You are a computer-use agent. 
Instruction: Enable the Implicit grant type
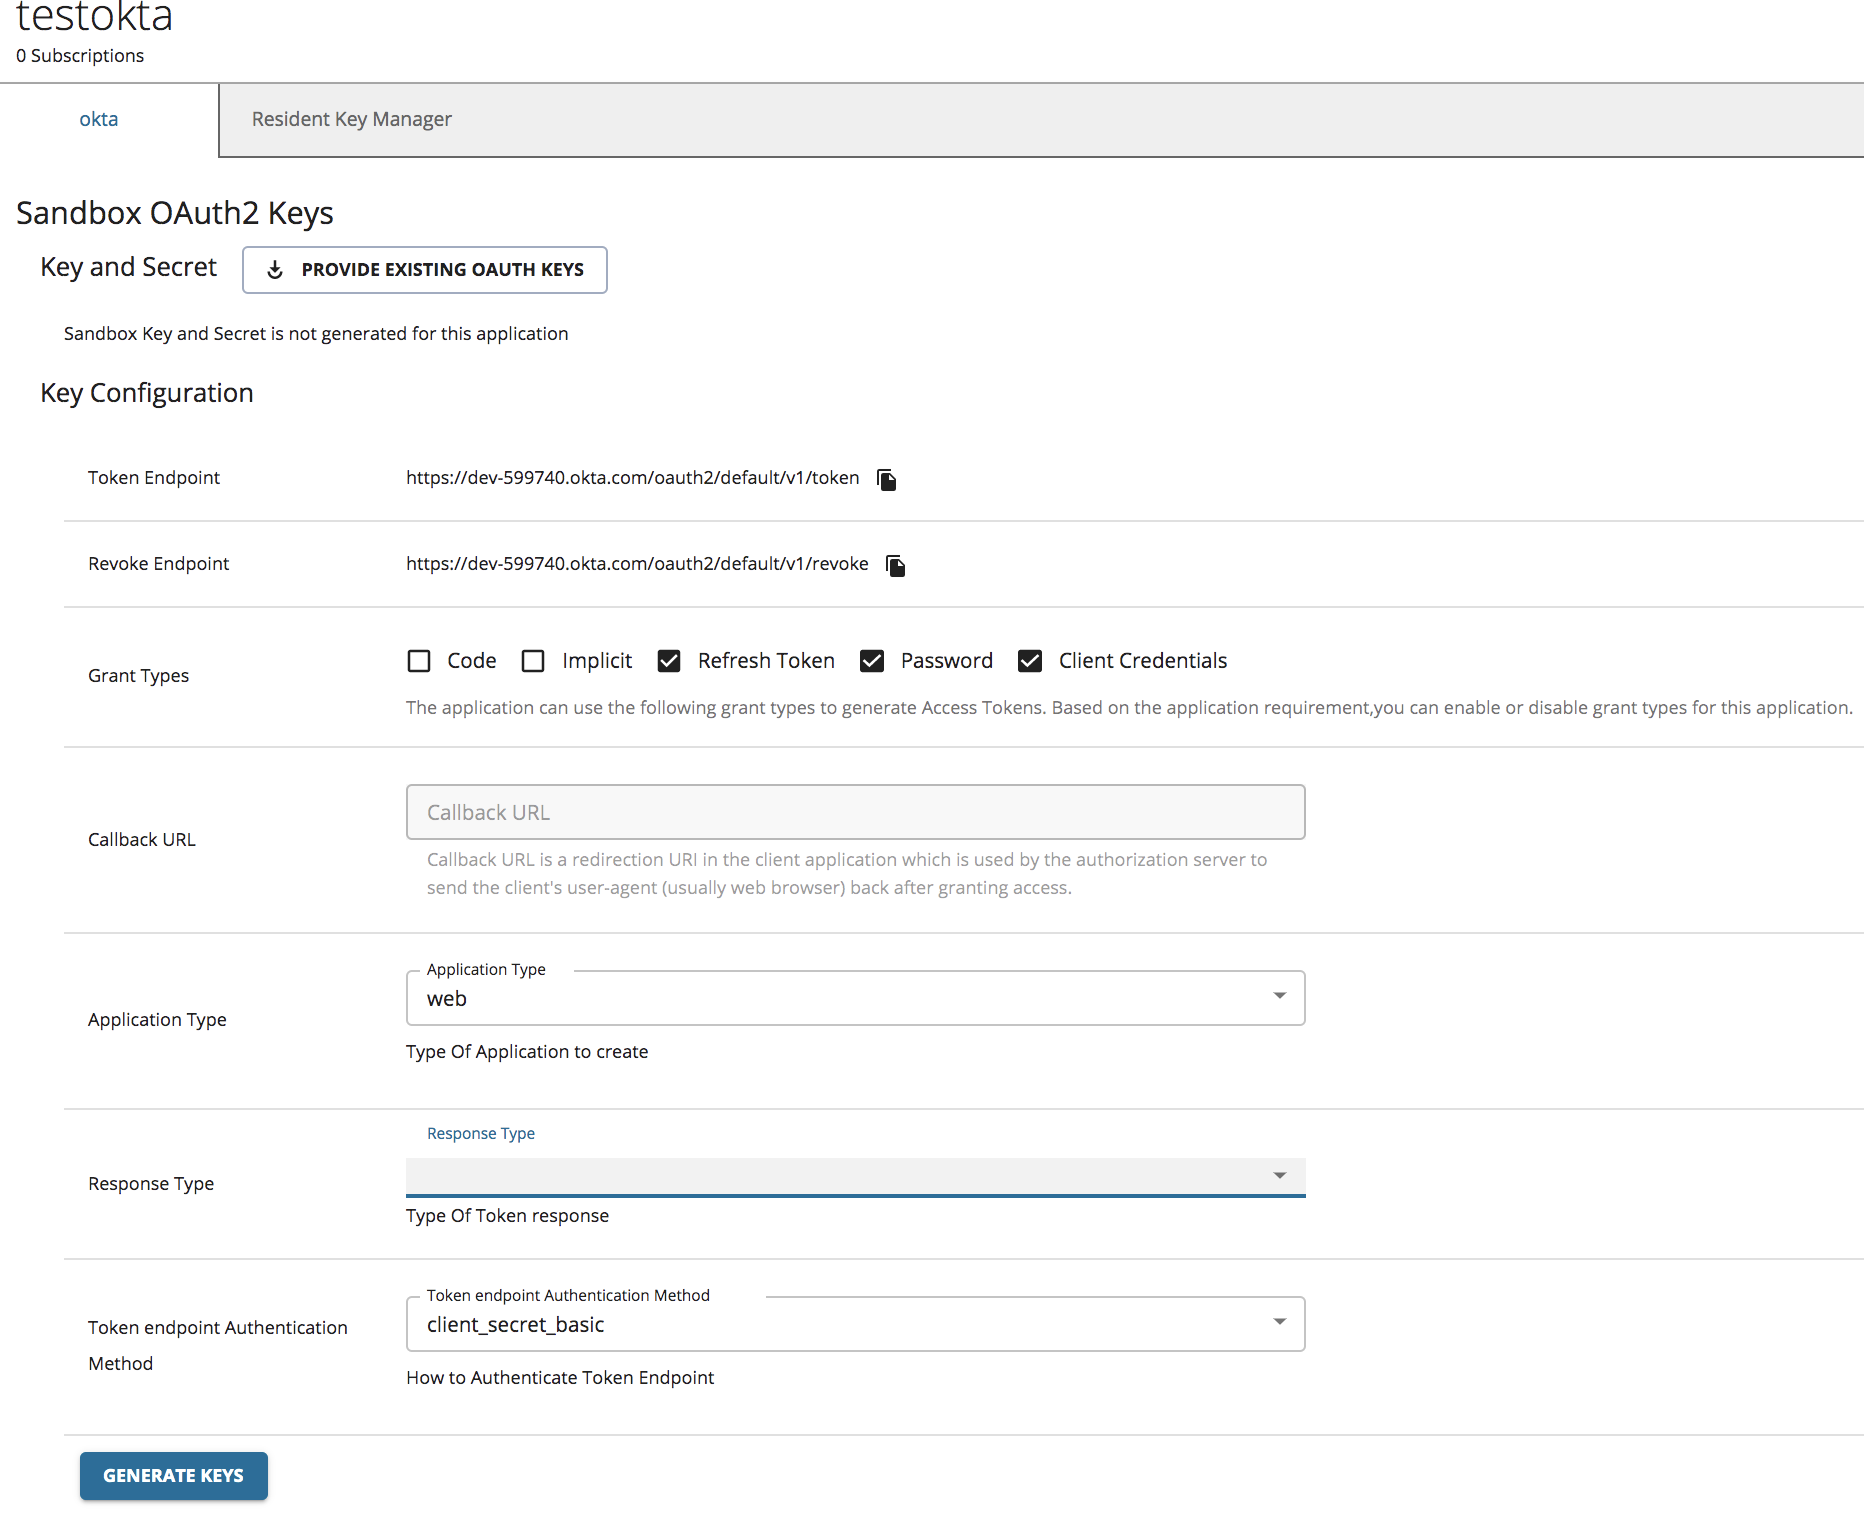[533, 661]
